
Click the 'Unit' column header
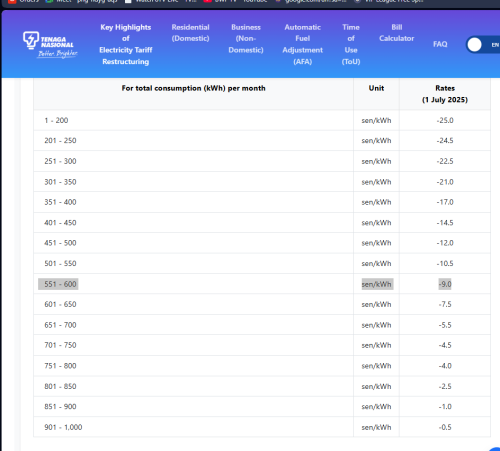[x=376, y=88]
